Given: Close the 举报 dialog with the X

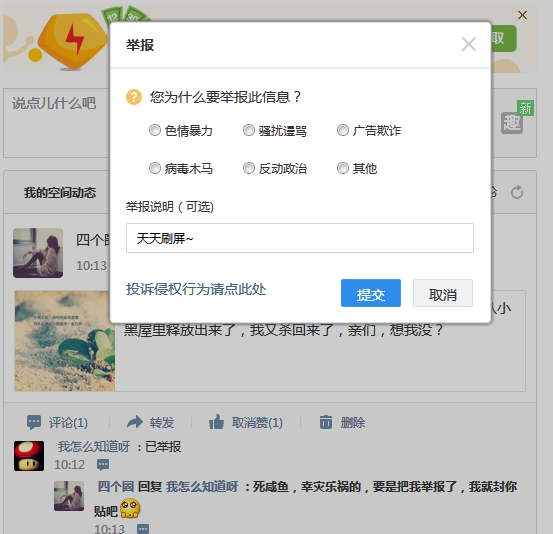Looking at the screenshot, I should pos(469,44).
